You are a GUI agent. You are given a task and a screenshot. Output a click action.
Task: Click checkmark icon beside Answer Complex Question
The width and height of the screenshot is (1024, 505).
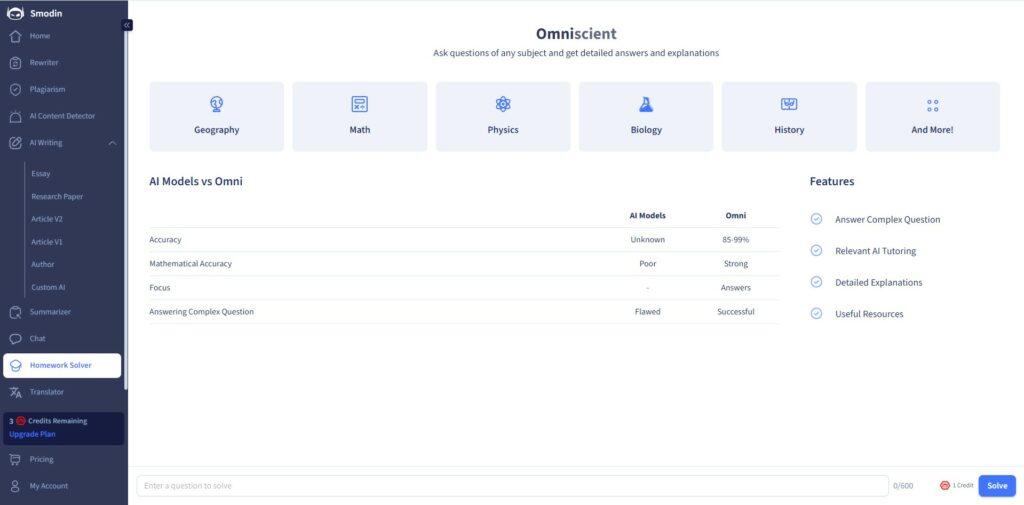(816, 219)
